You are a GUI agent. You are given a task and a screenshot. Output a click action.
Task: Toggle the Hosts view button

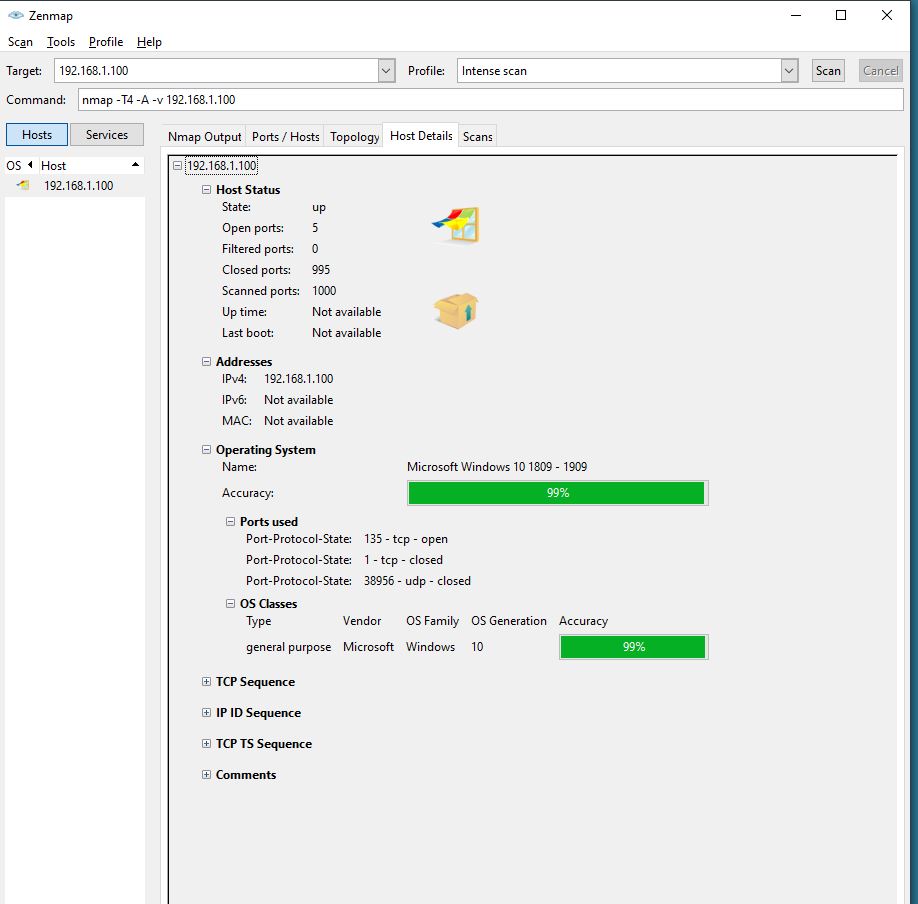[37, 135]
